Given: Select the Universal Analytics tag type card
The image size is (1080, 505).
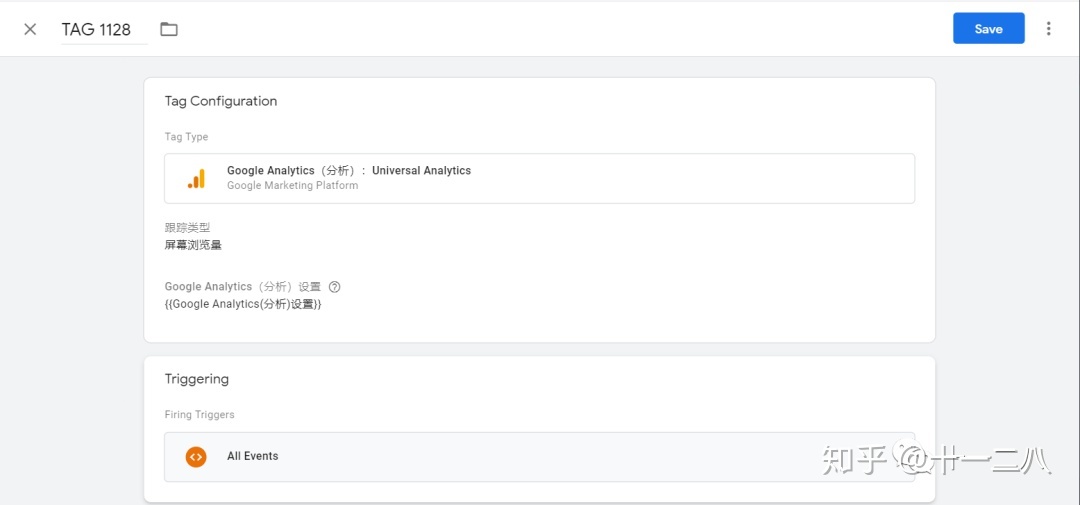Looking at the screenshot, I should point(539,178).
